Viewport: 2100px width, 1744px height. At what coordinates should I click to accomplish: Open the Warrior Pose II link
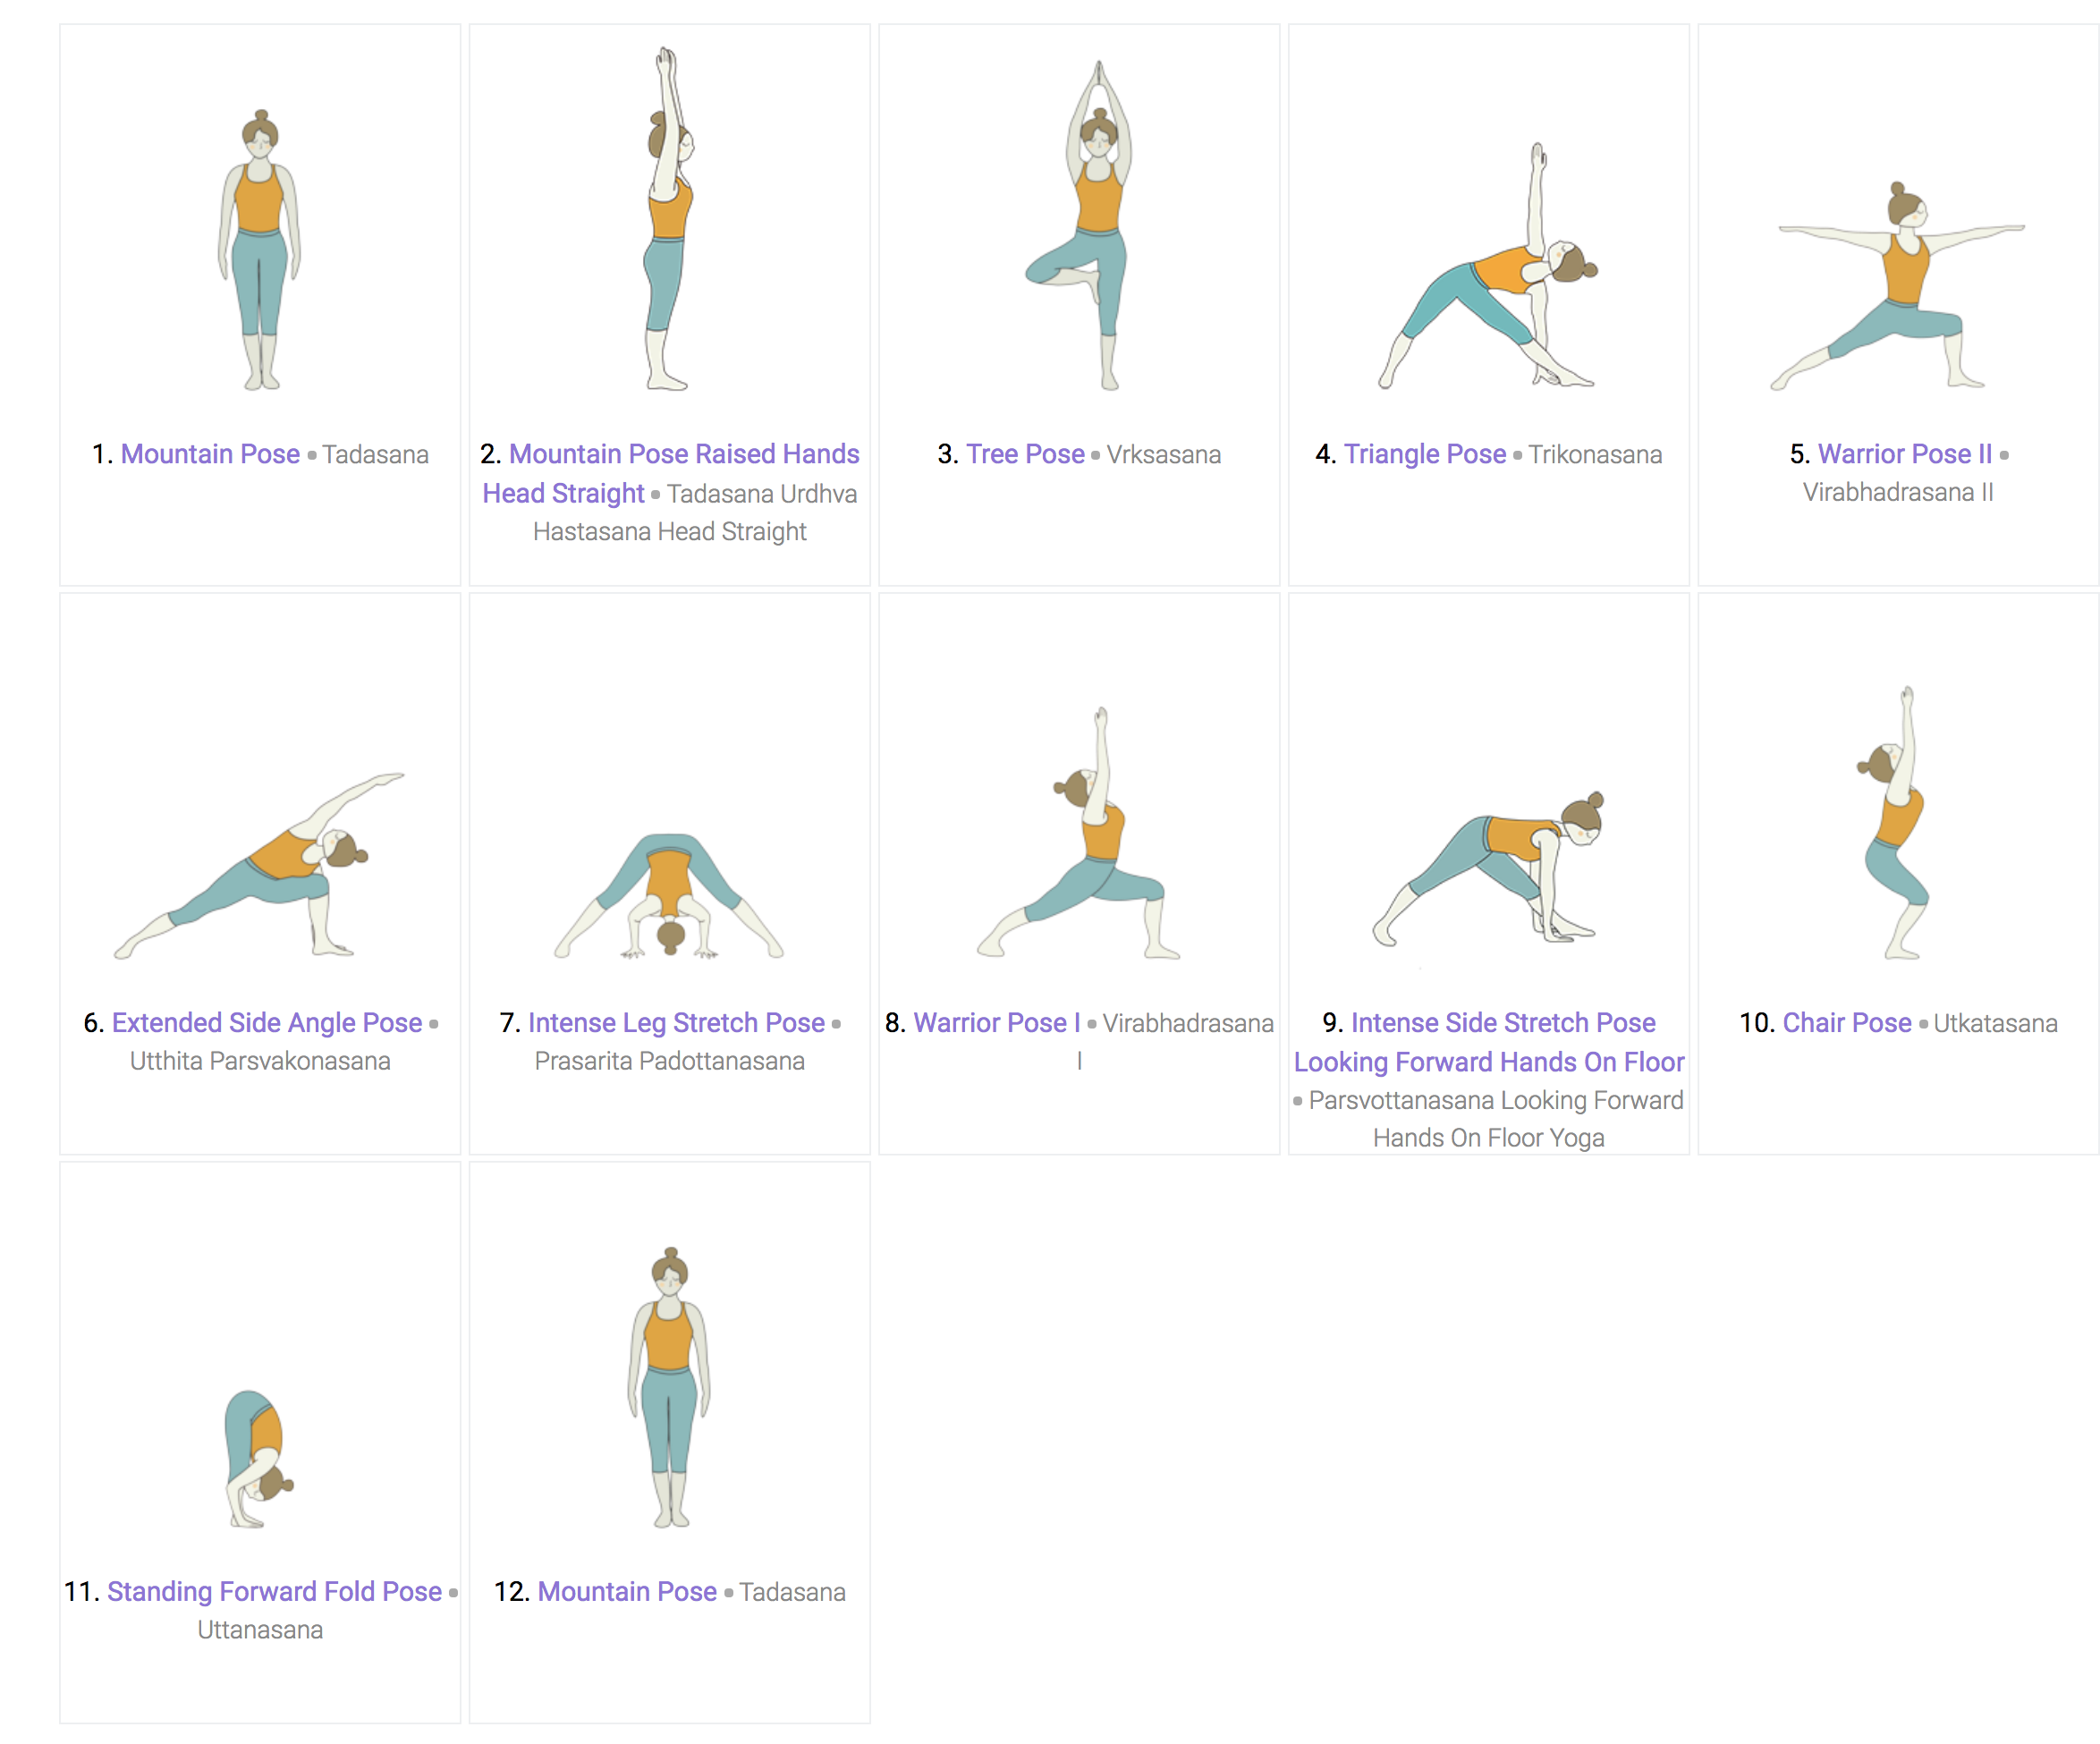coord(1904,454)
